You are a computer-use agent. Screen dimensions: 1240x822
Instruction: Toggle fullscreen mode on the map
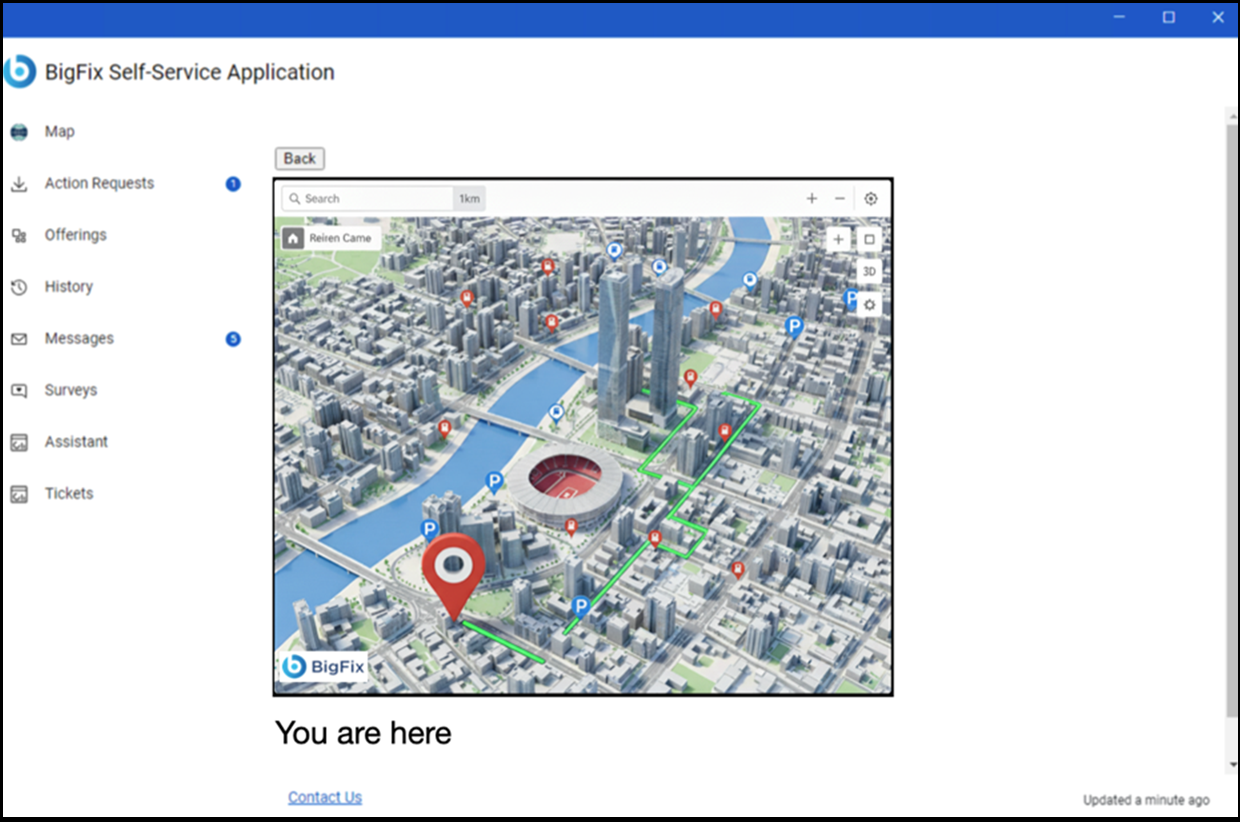pos(869,239)
